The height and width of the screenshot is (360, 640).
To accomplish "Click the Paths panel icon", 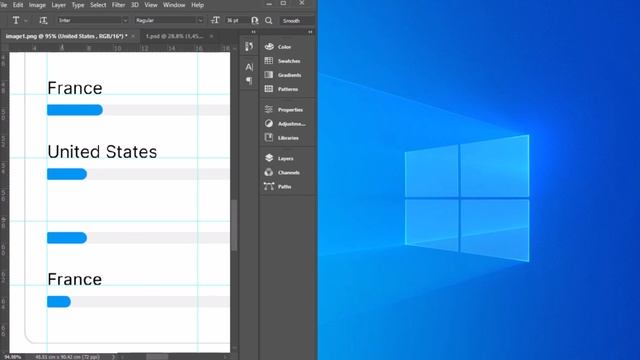I will [x=269, y=186].
